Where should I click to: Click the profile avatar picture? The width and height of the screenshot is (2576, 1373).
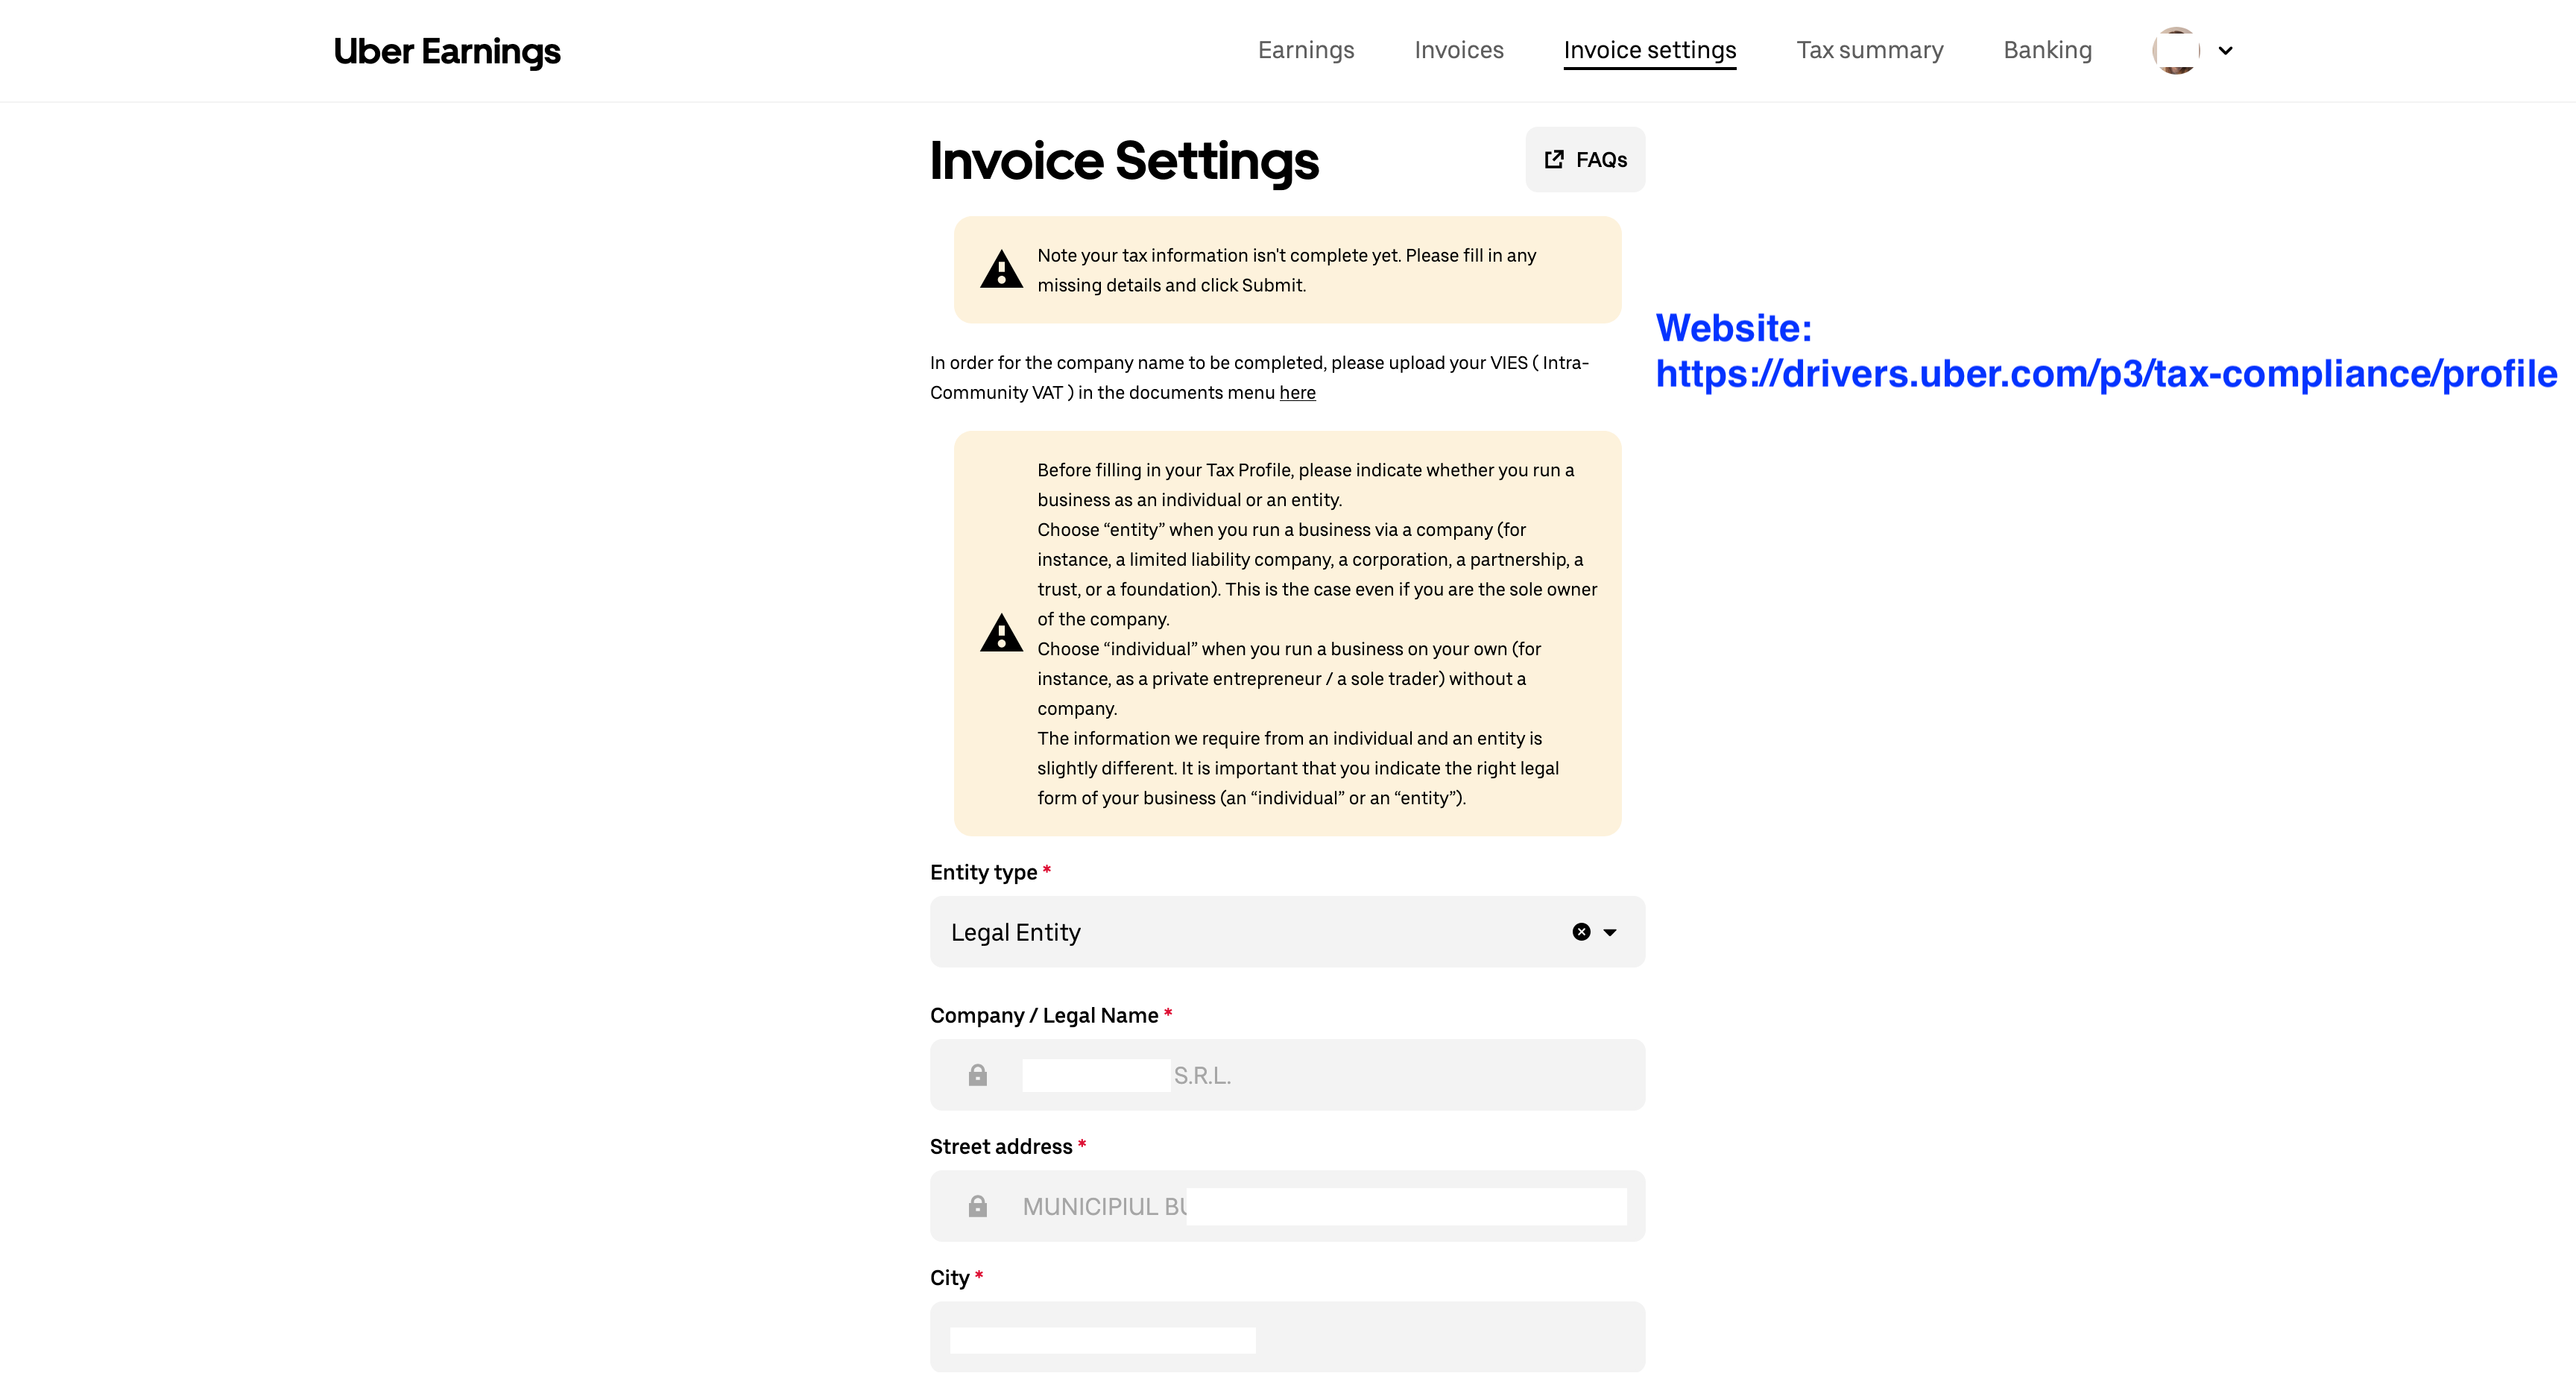coord(2176,50)
